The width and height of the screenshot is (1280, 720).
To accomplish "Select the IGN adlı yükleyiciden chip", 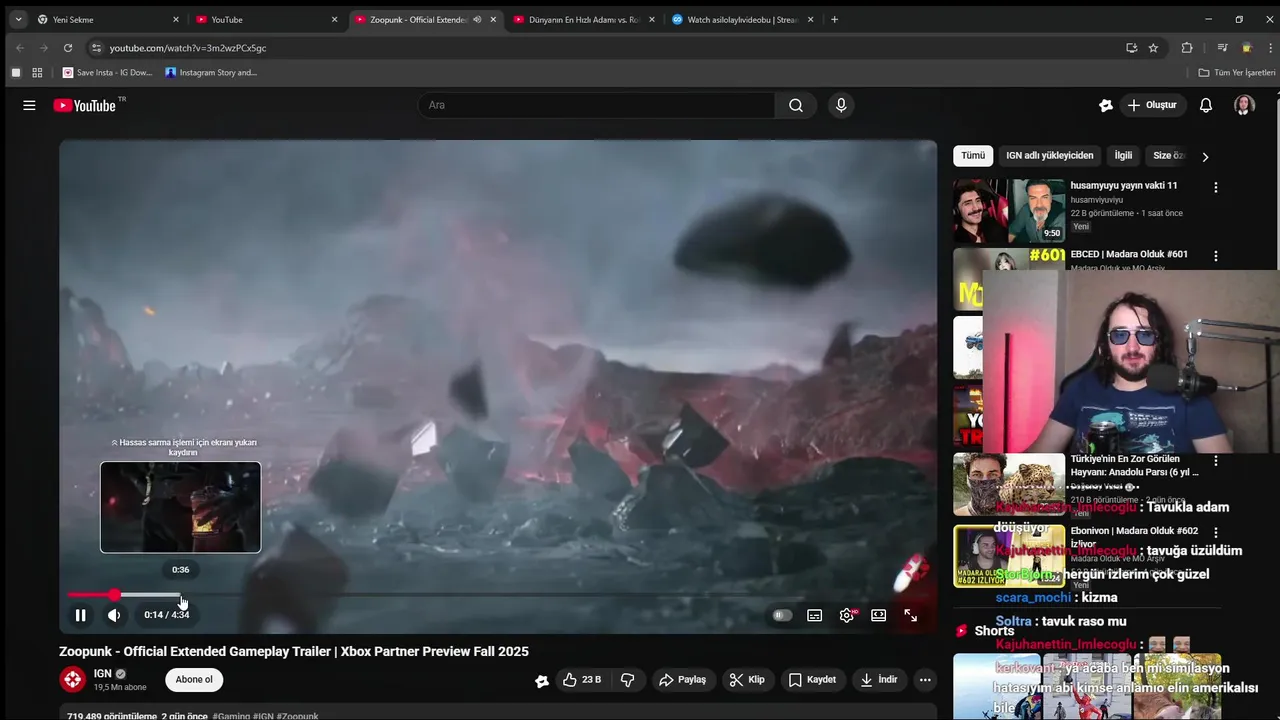I will pos(1049,156).
